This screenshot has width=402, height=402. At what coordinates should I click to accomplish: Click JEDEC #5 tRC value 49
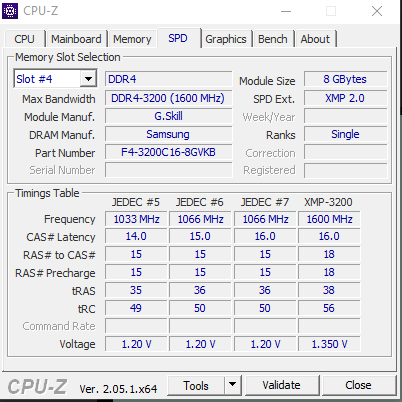tap(136, 308)
